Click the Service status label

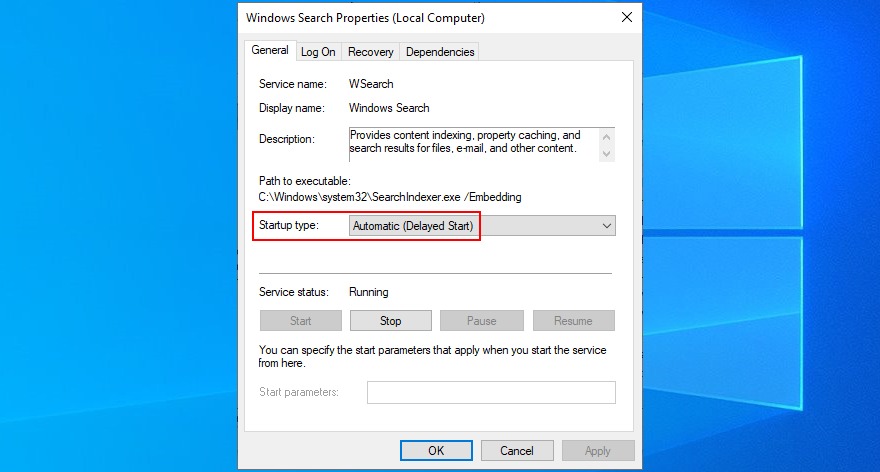294,292
